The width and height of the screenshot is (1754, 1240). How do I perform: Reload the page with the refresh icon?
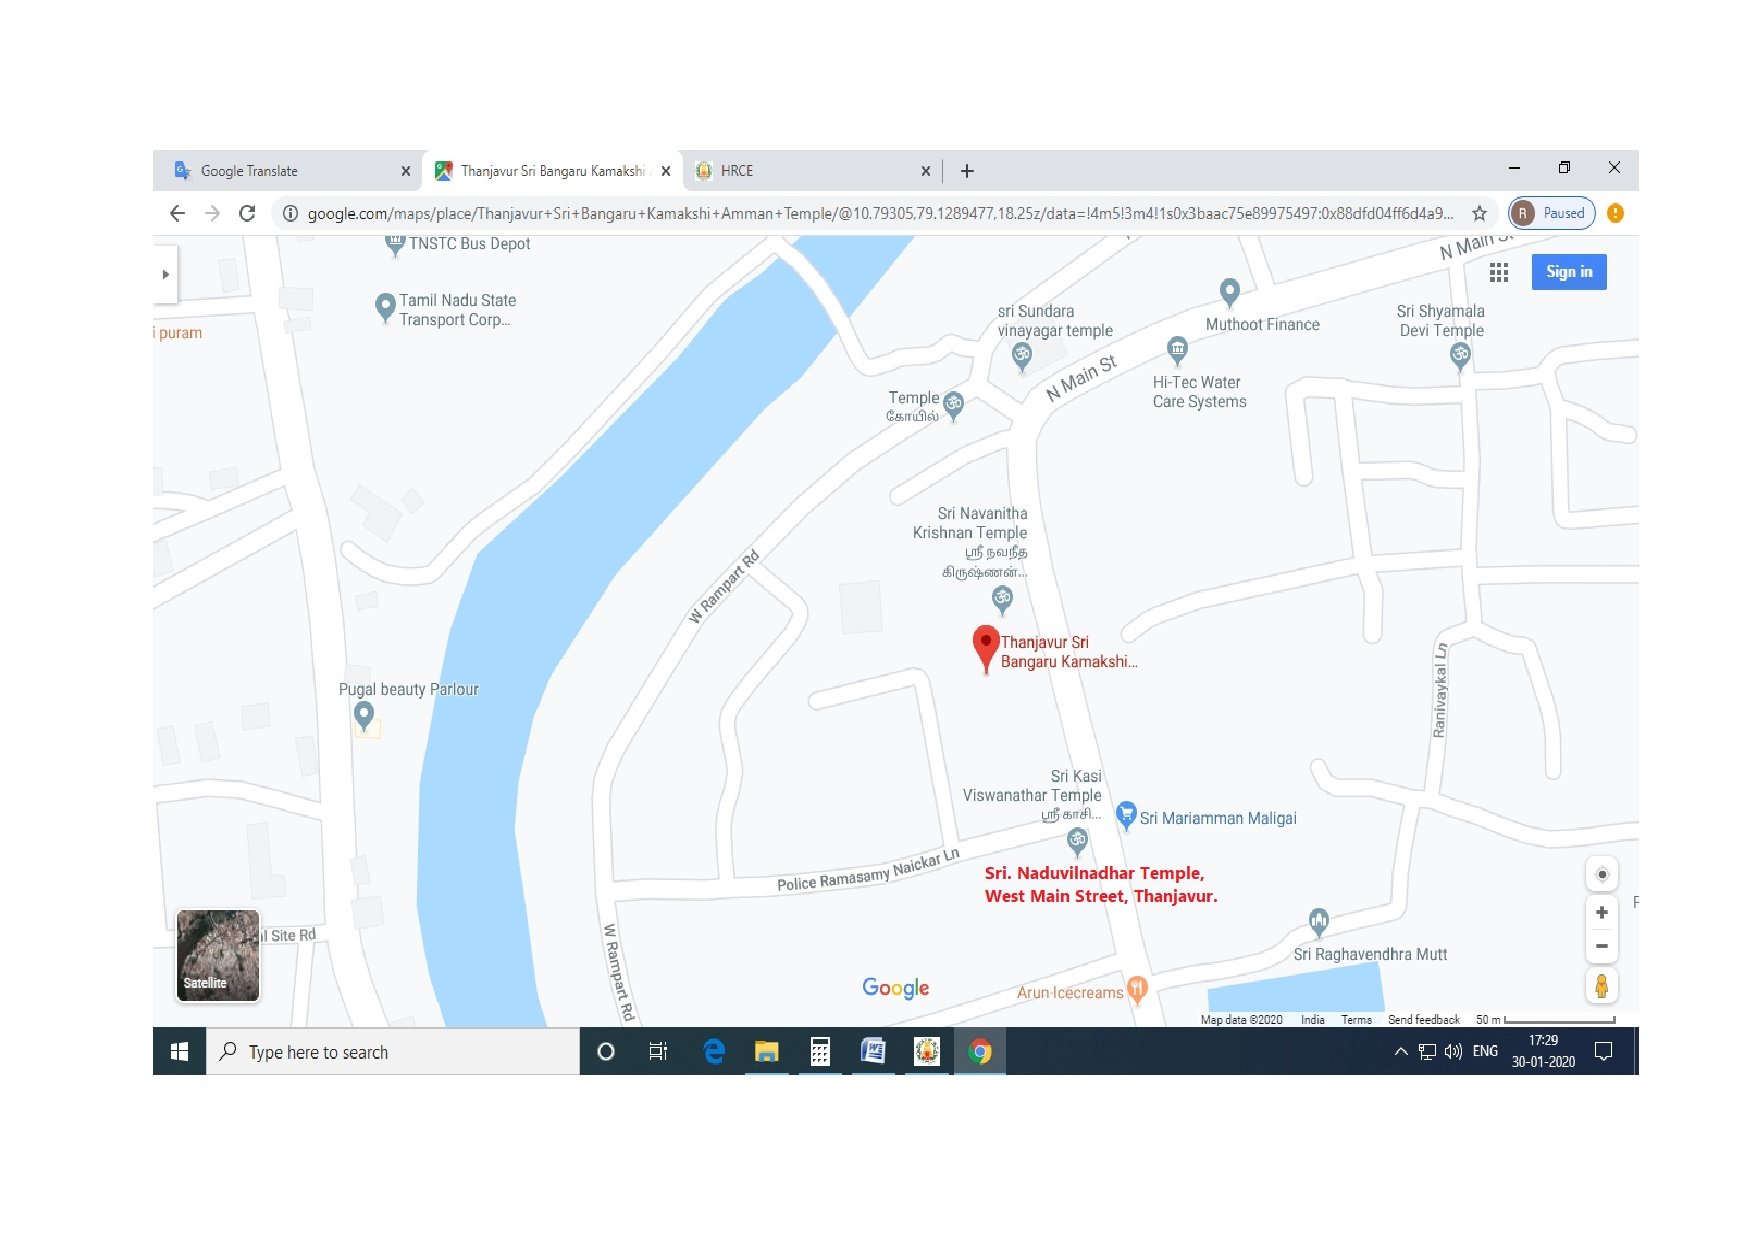[247, 213]
